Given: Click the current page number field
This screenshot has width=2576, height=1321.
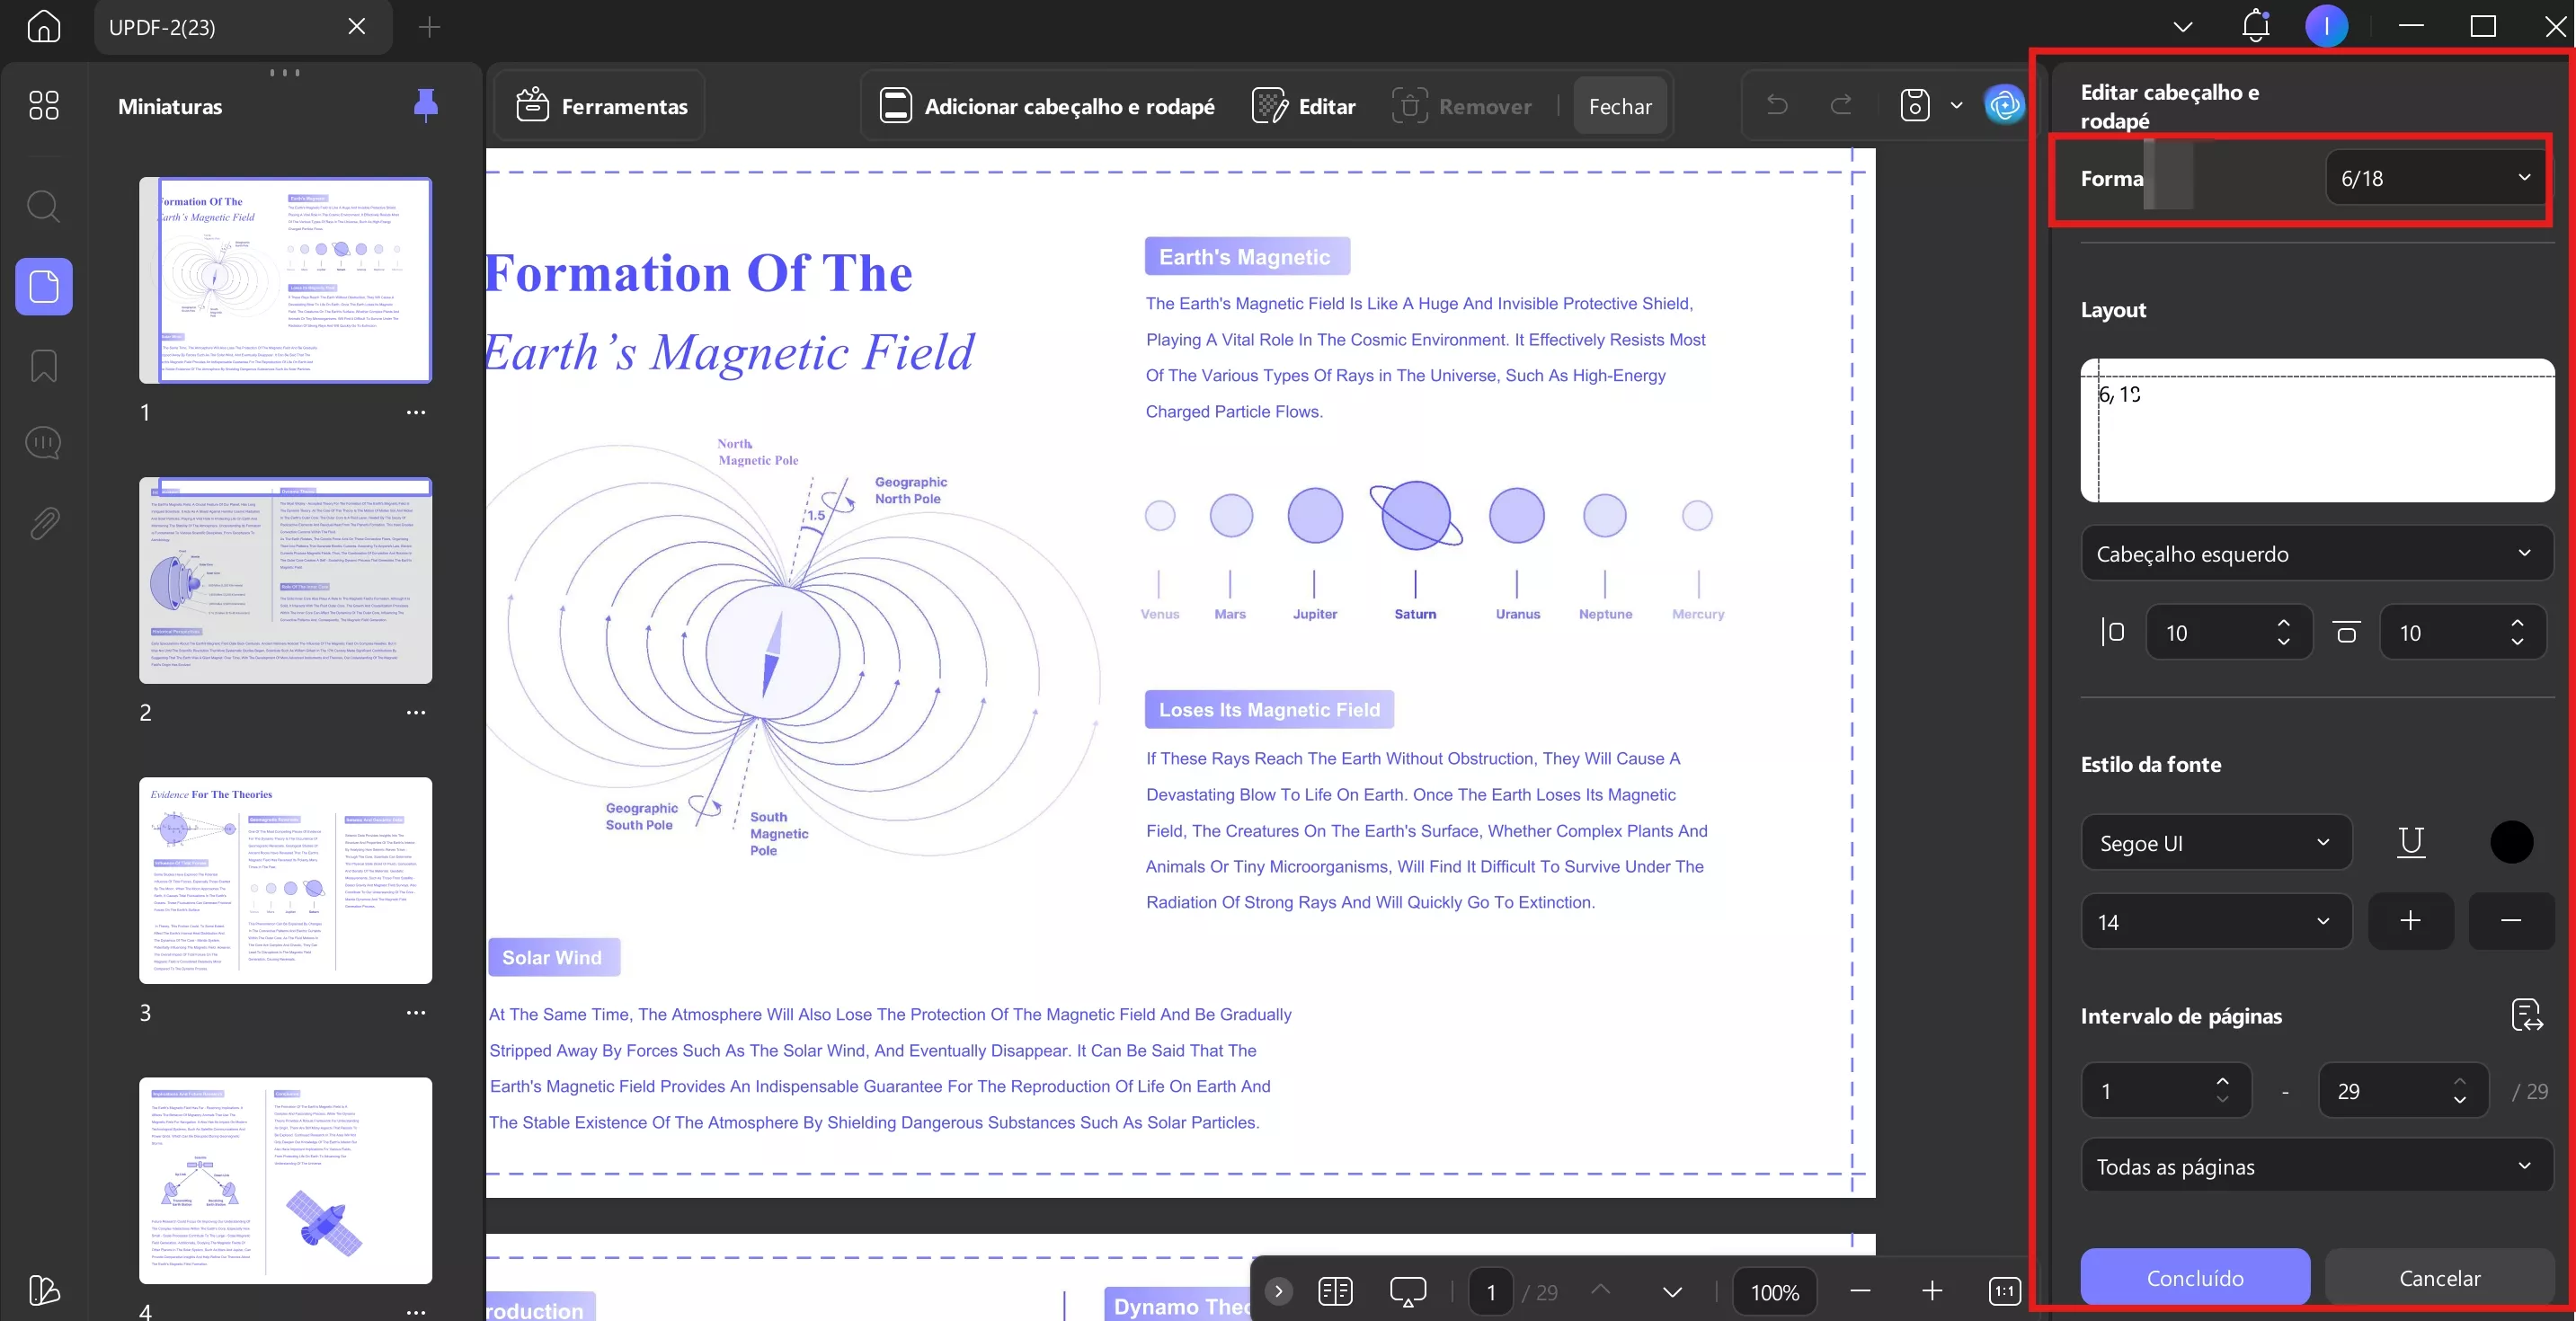Looking at the screenshot, I should [x=1490, y=1292].
